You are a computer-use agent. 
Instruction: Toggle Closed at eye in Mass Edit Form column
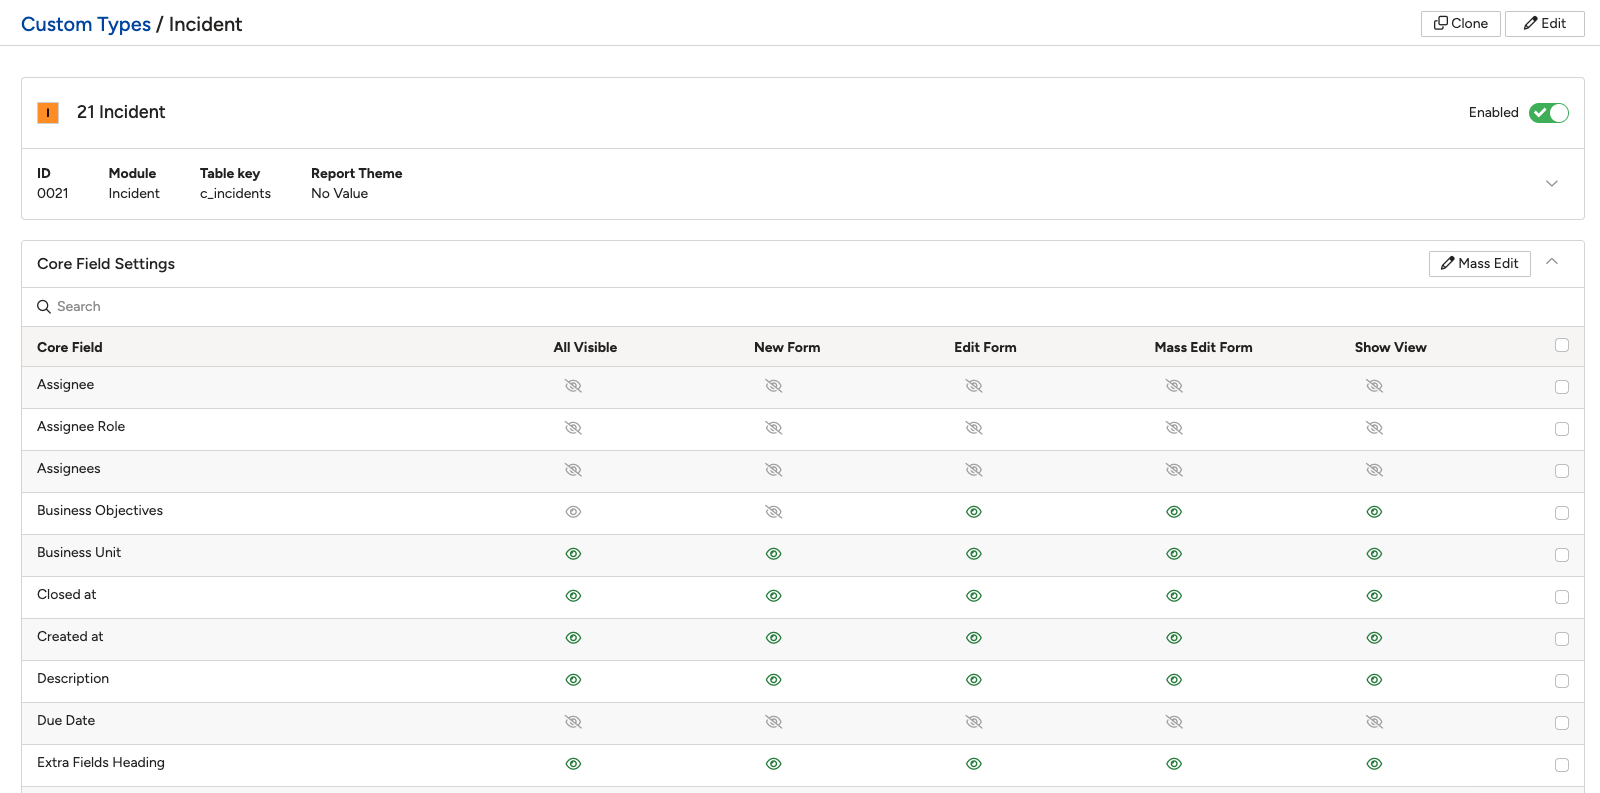(1174, 596)
